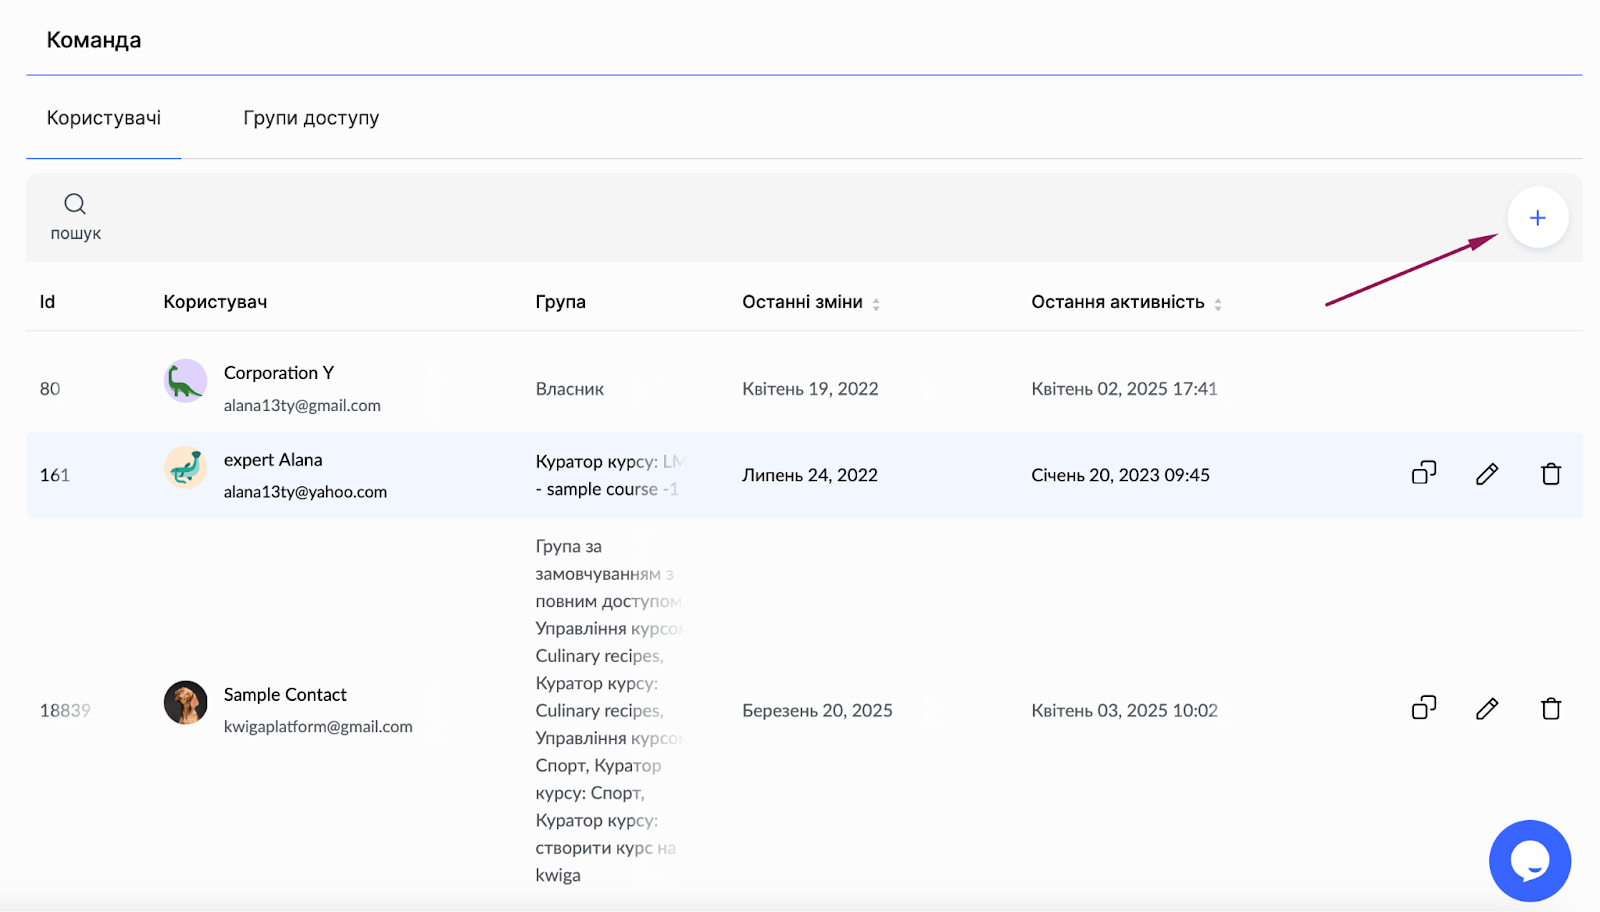Sort by Останні зміни column arrows
1600x912 pixels.
click(876, 304)
